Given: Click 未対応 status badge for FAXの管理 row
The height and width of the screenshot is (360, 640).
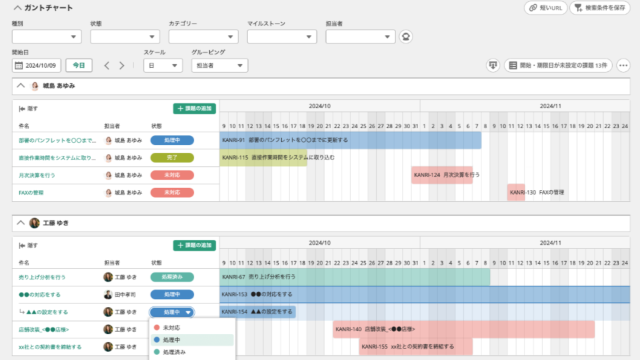Looking at the screenshot, I should coord(172,193).
